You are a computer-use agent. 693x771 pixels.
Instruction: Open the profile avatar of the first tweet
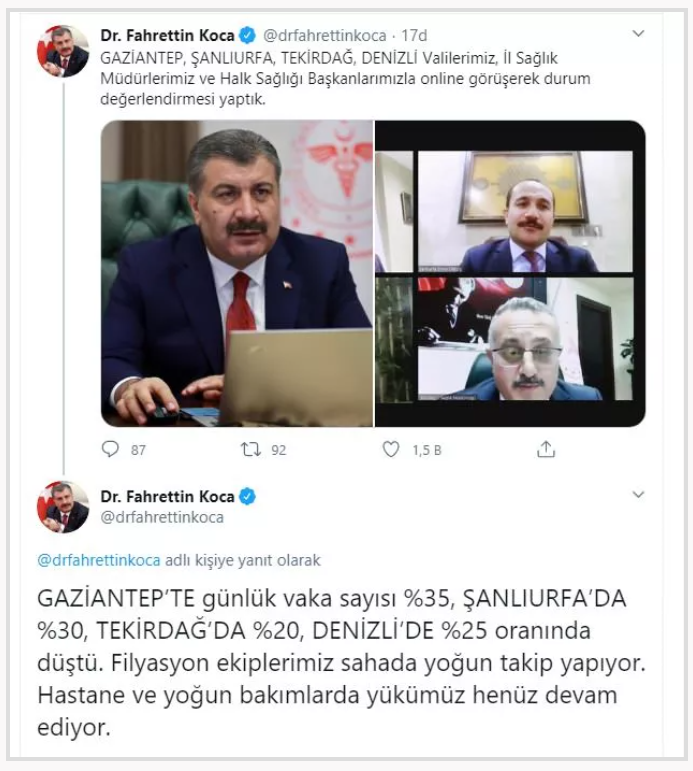click(x=63, y=51)
